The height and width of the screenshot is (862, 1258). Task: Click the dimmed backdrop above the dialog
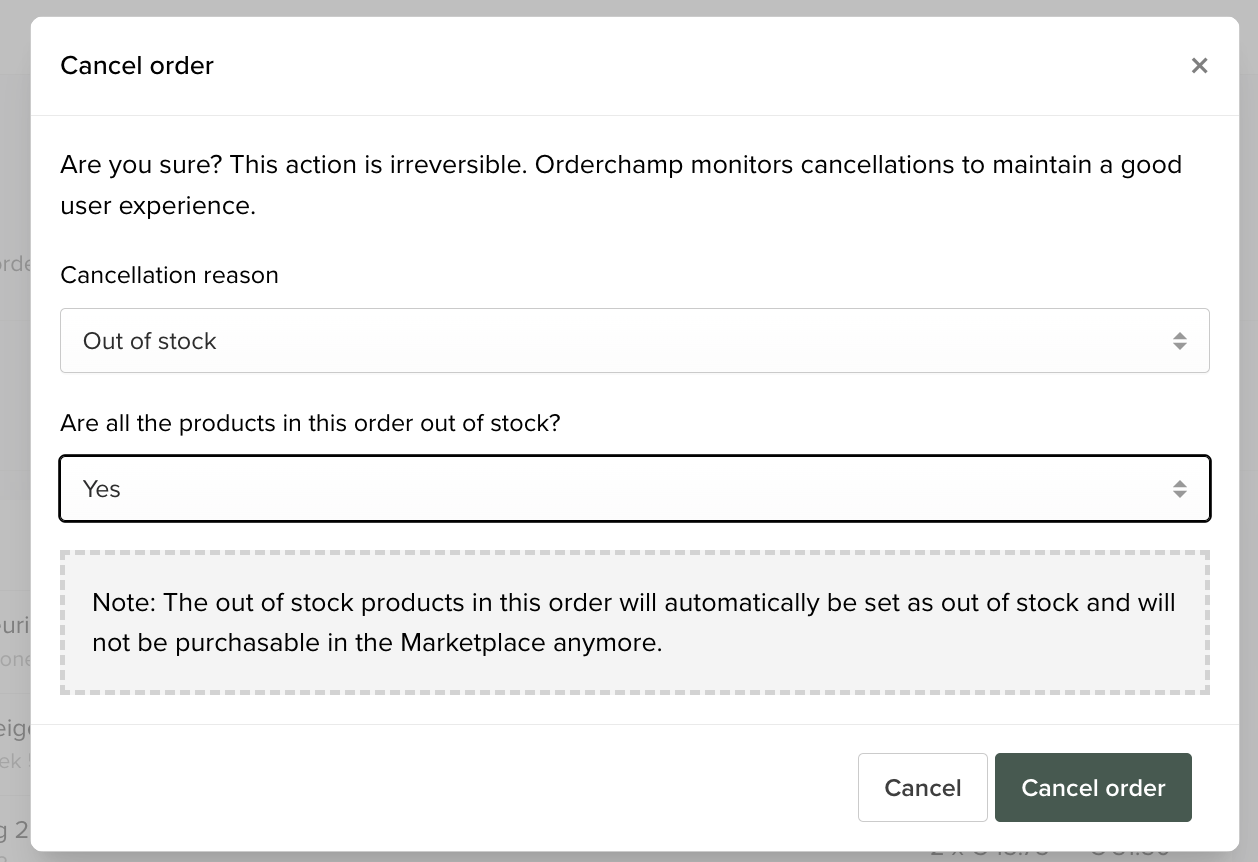pyautogui.click(x=629, y=7)
